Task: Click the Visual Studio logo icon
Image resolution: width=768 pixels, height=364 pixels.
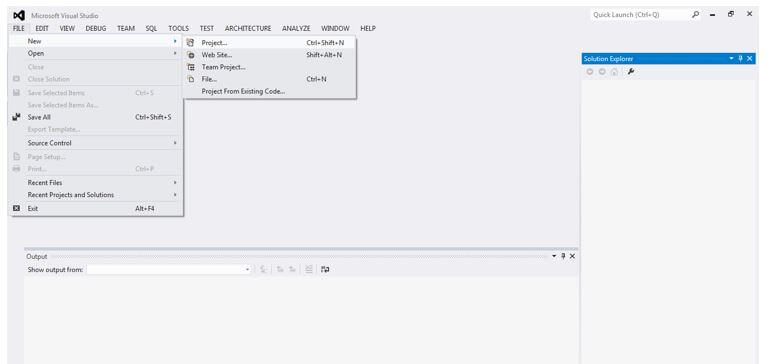Action: [19, 16]
